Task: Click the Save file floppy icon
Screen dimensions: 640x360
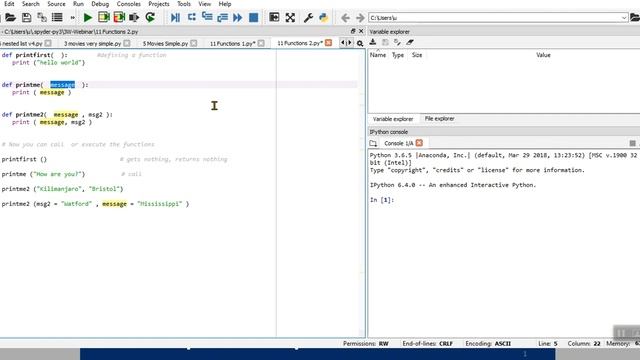Action: coord(27,18)
